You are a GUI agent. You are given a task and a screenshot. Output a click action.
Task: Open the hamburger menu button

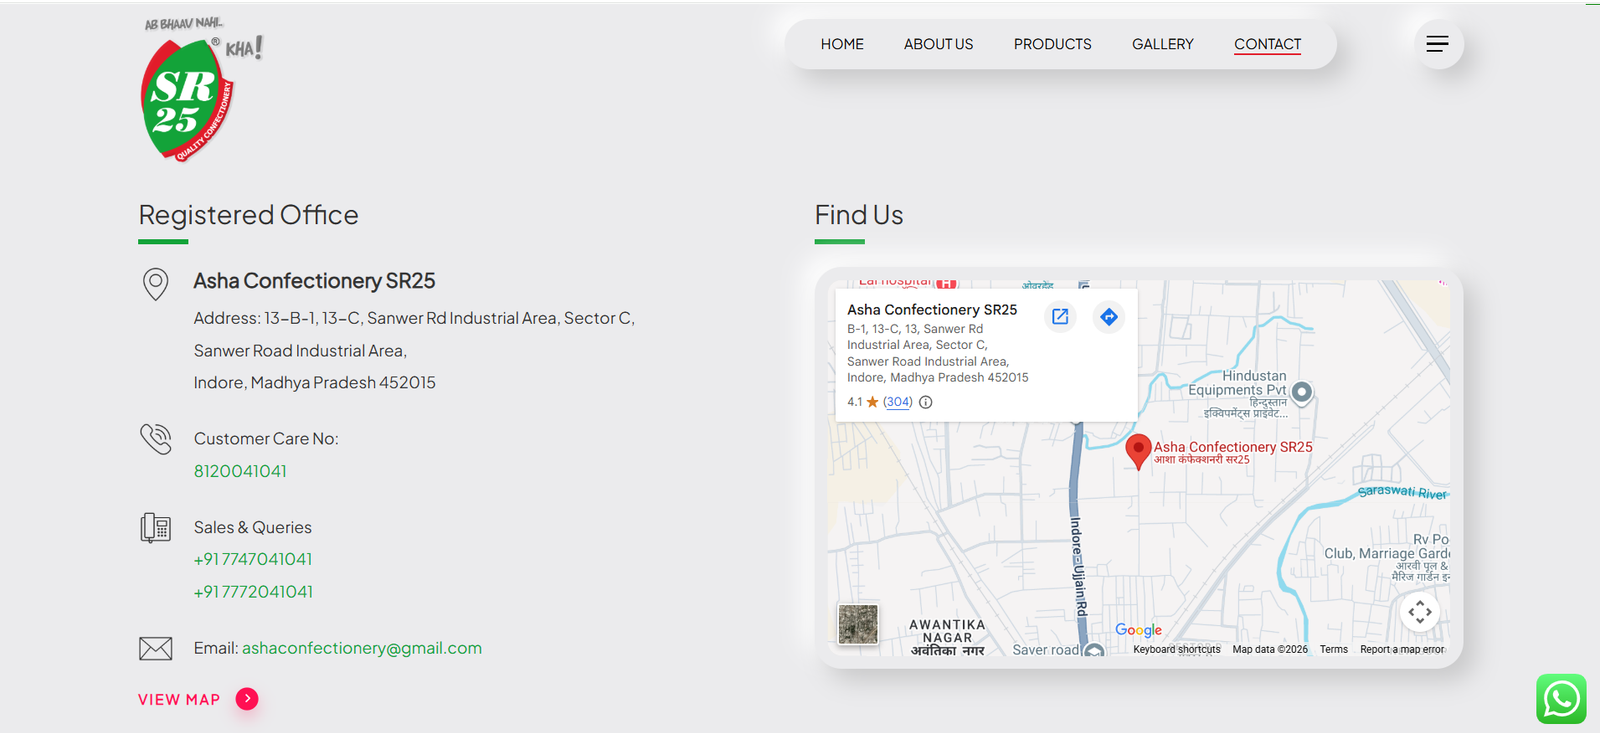coord(1437,44)
